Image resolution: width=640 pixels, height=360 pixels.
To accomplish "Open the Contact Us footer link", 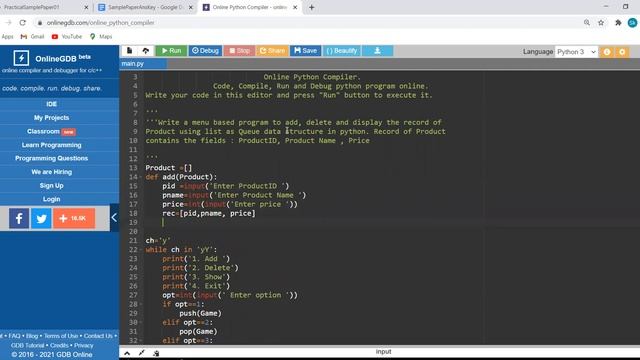I will pos(98,336).
